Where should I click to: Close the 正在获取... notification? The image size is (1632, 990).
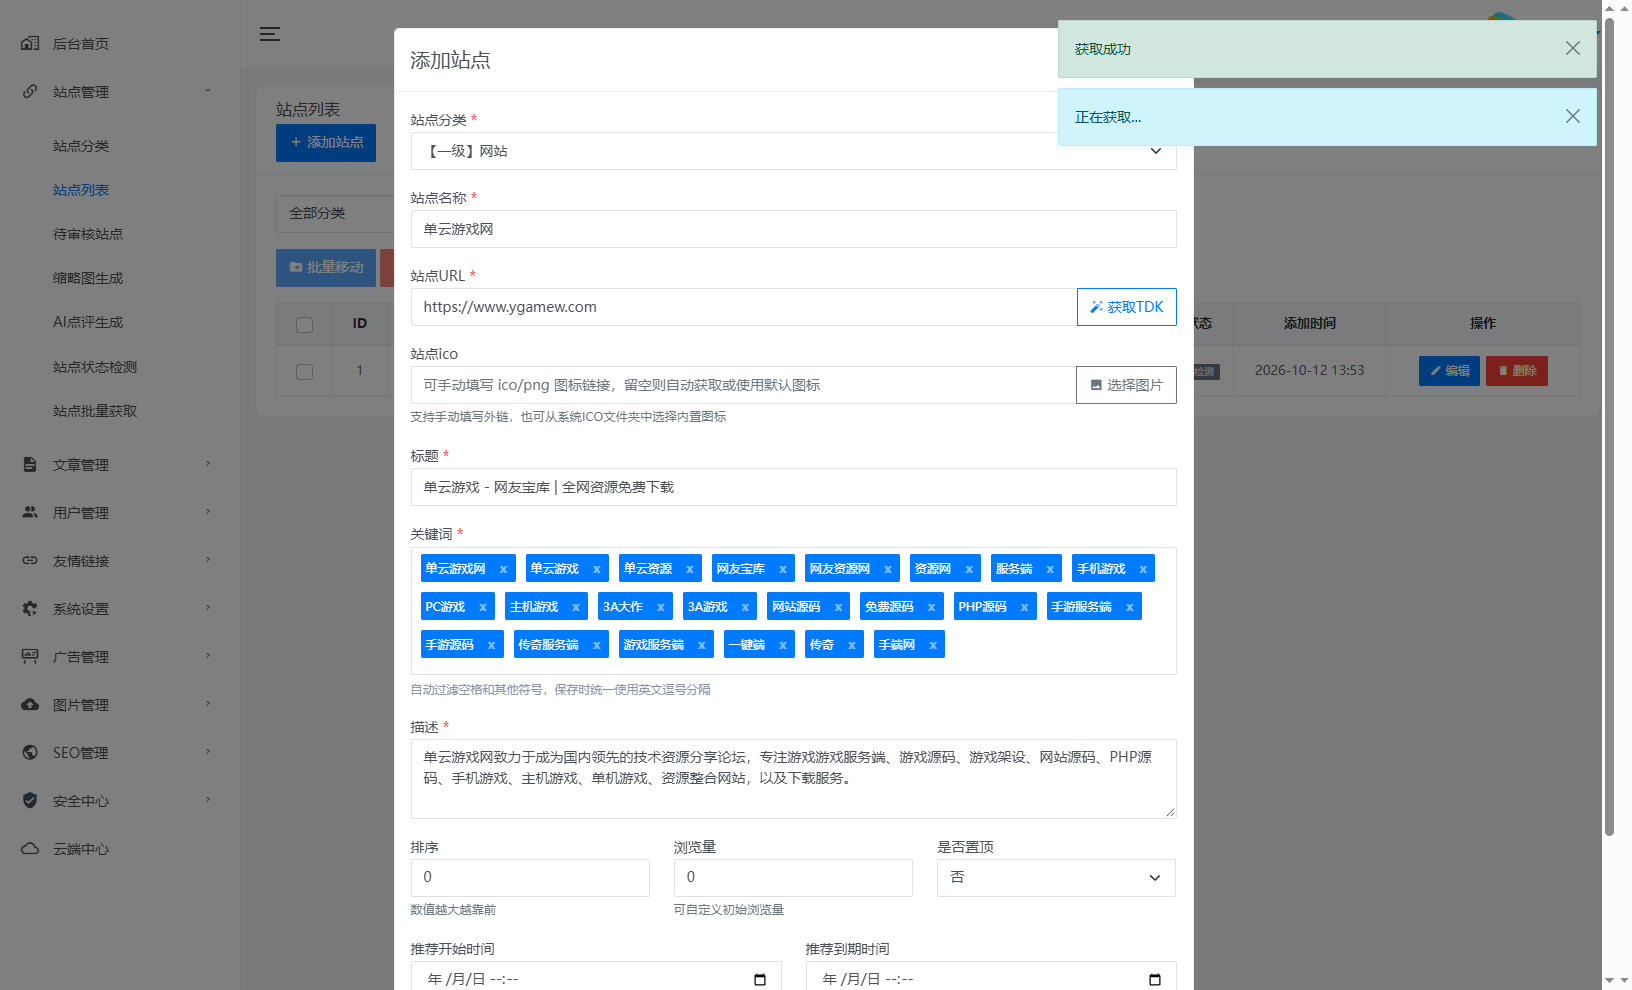[x=1573, y=116]
